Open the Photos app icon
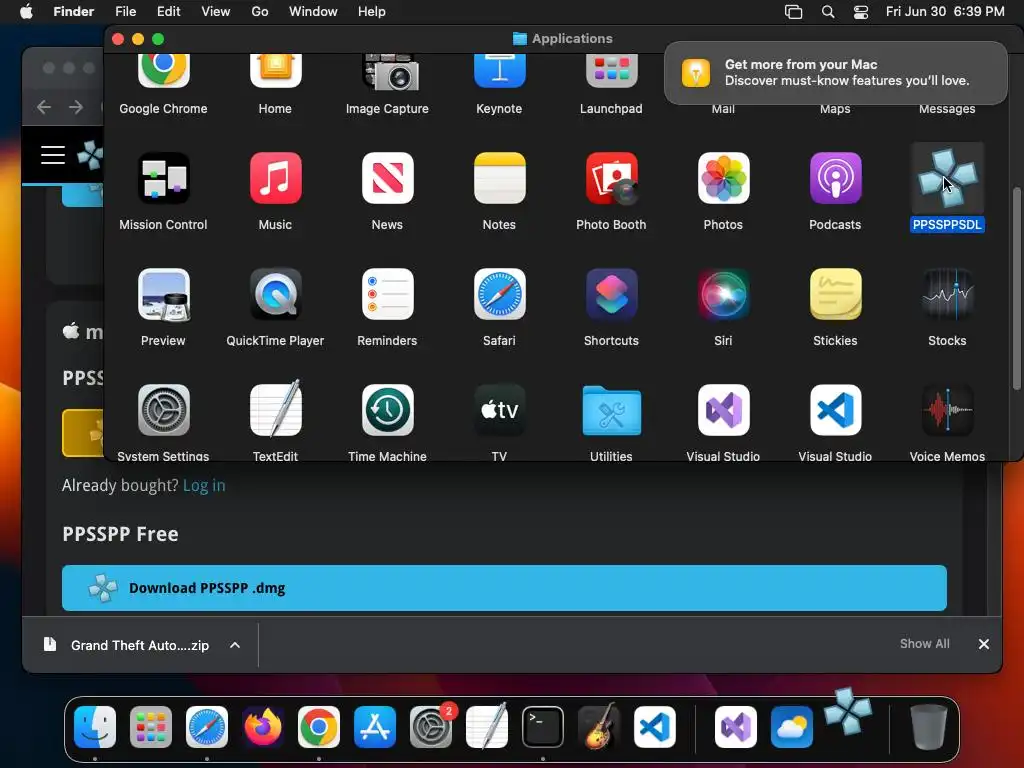Screen dimensions: 1024x768 723,178
